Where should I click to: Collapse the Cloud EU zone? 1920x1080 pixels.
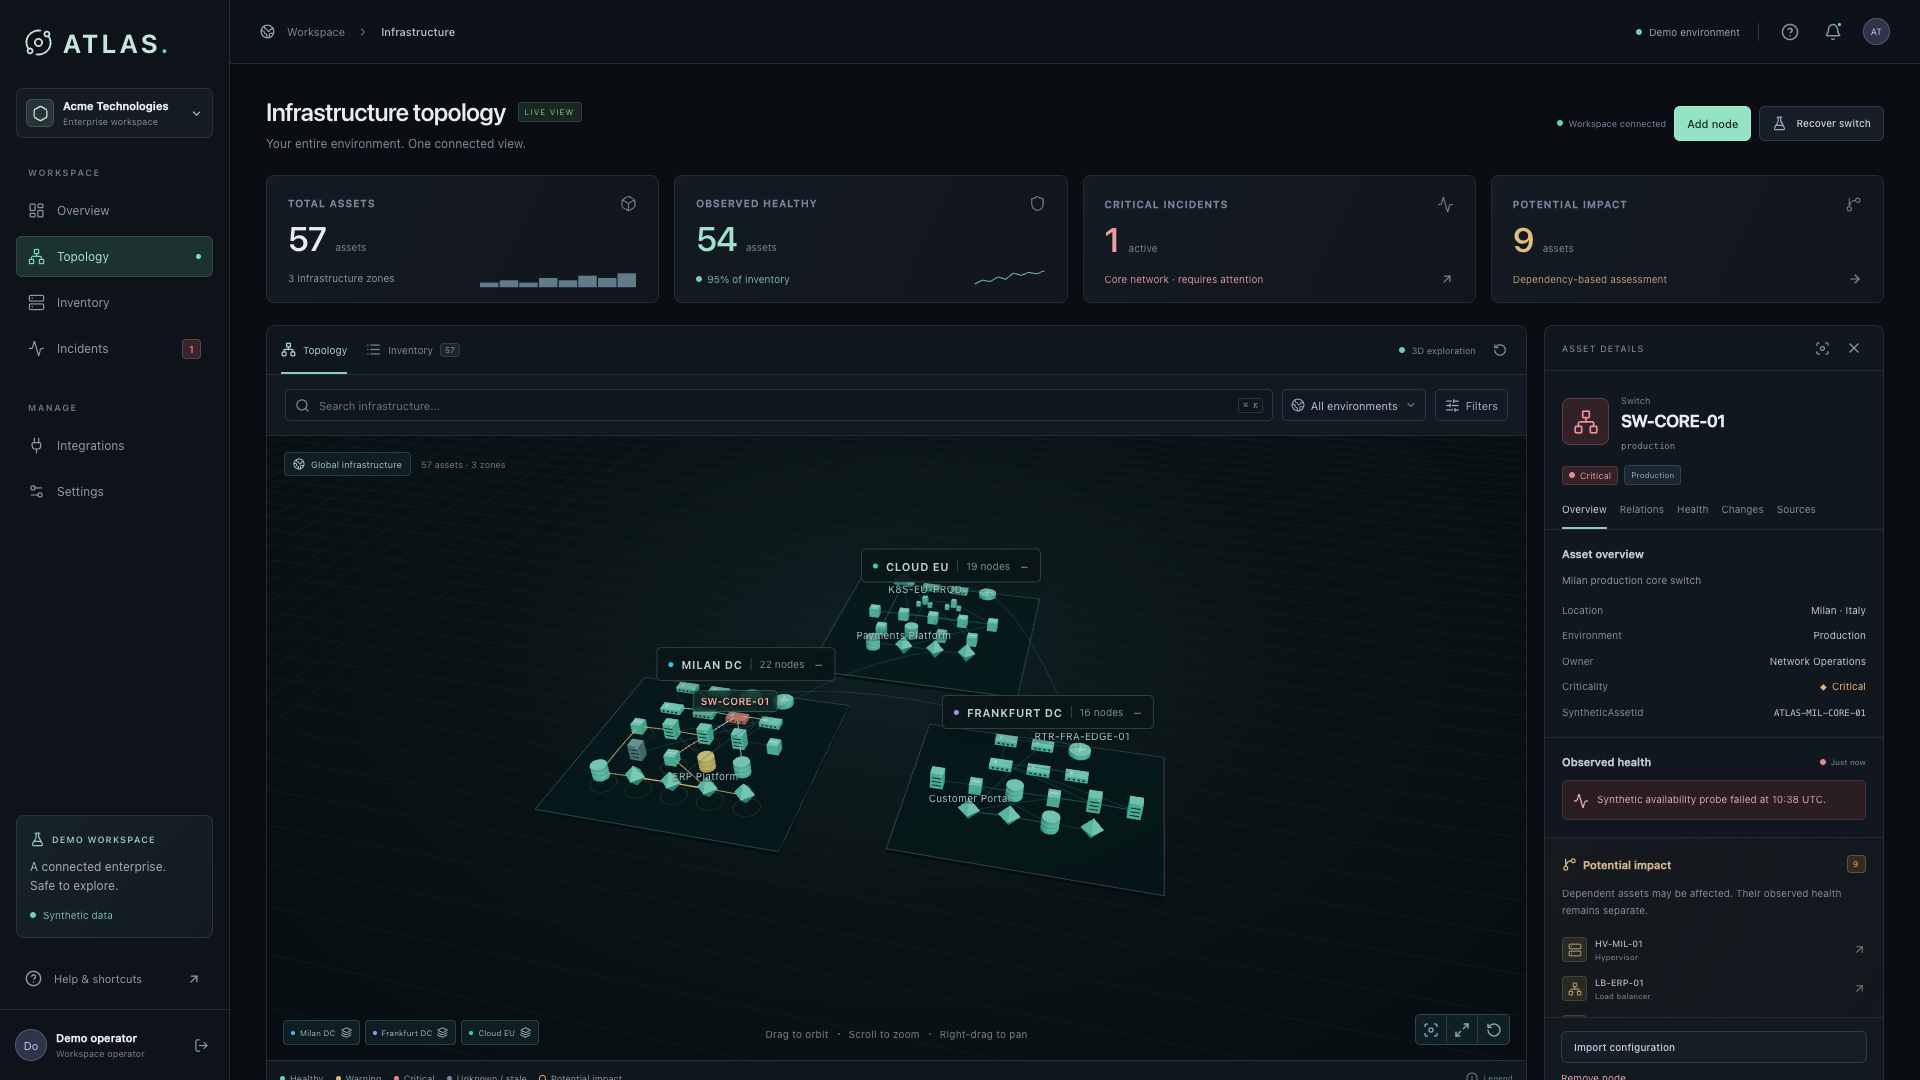(x=1024, y=567)
